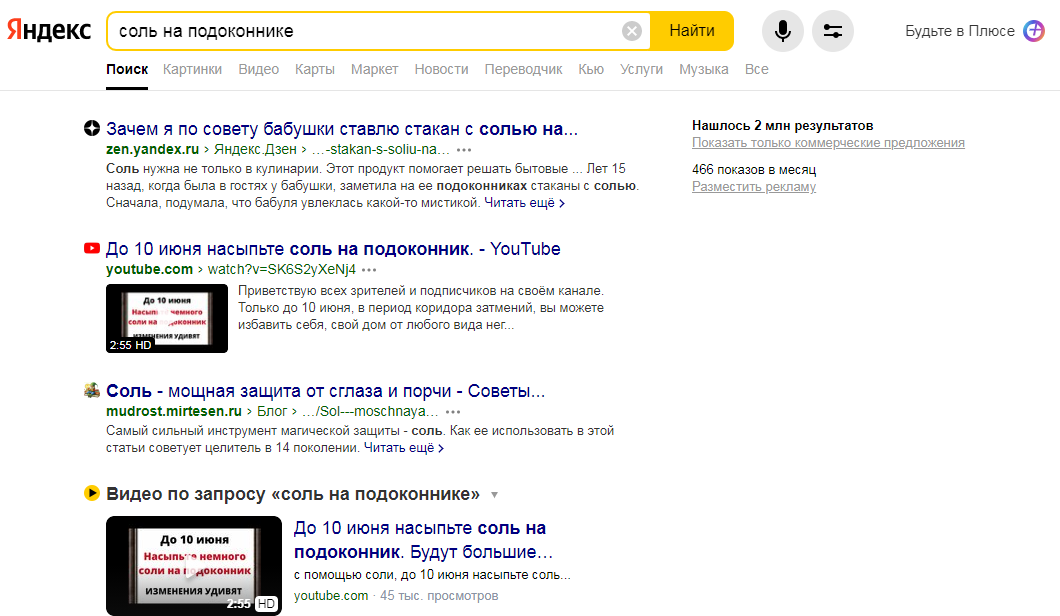Click the YouTube favicon icon

coord(92,248)
